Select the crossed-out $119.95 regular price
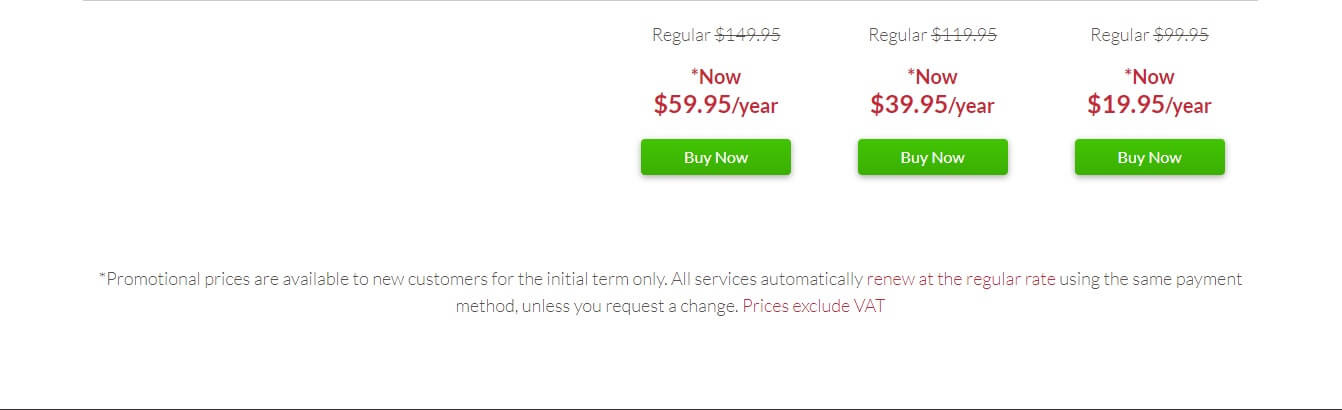This screenshot has height=410, width=1342. click(964, 35)
